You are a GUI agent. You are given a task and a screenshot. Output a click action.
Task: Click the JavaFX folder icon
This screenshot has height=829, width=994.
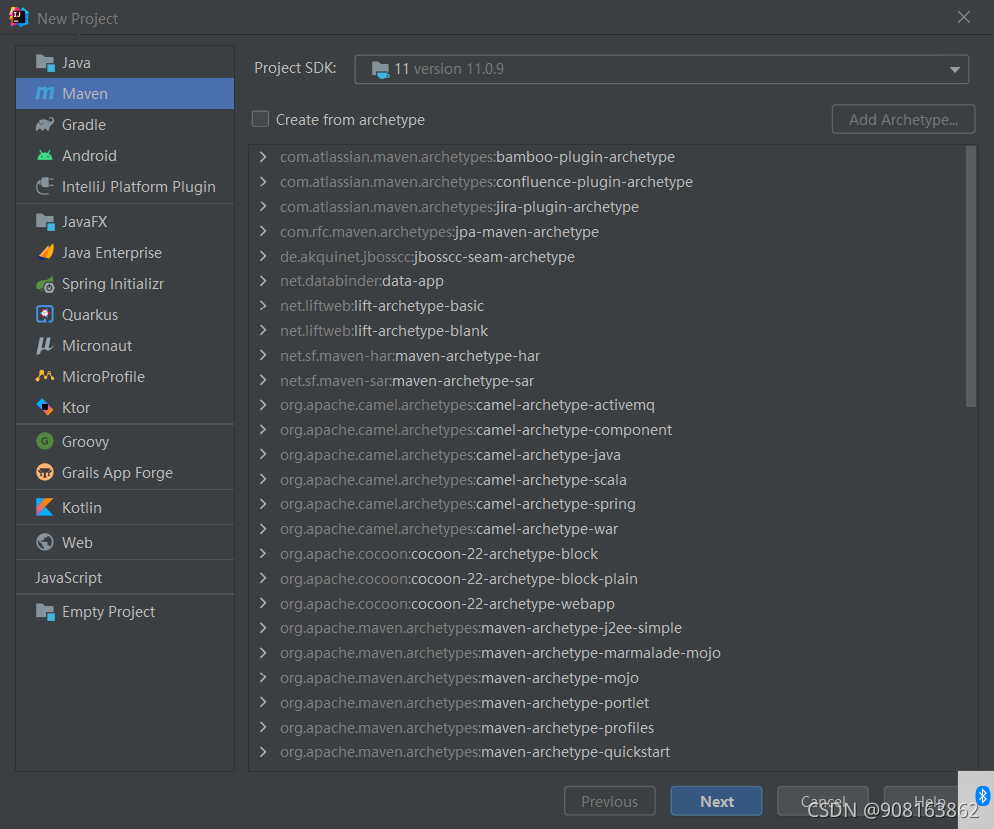pyautogui.click(x=45, y=222)
